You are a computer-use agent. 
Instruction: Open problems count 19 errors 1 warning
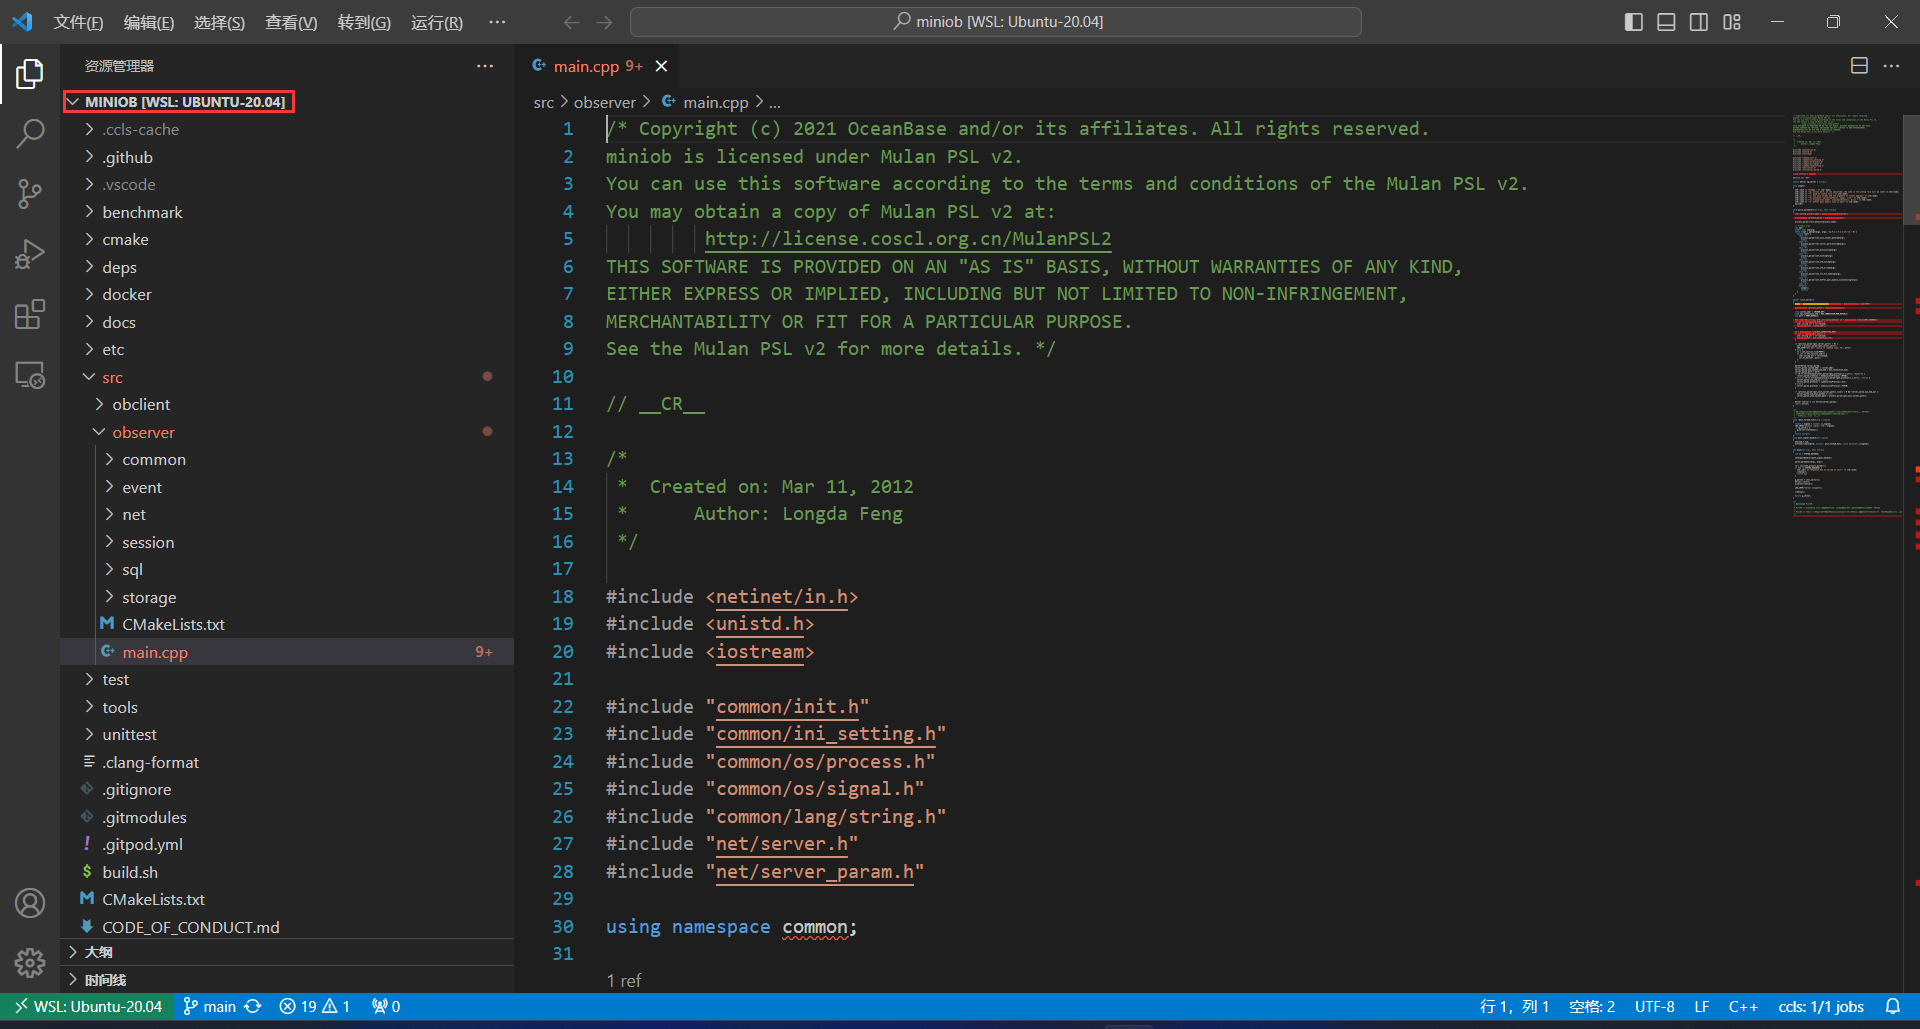(315, 1006)
